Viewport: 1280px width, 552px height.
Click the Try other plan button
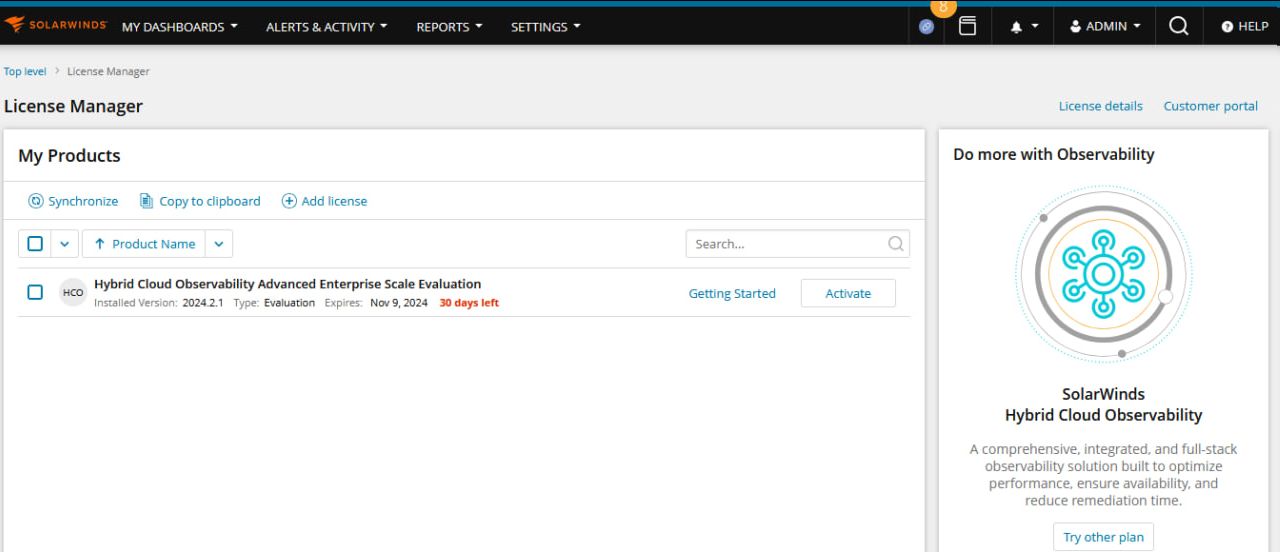pos(1104,537)
